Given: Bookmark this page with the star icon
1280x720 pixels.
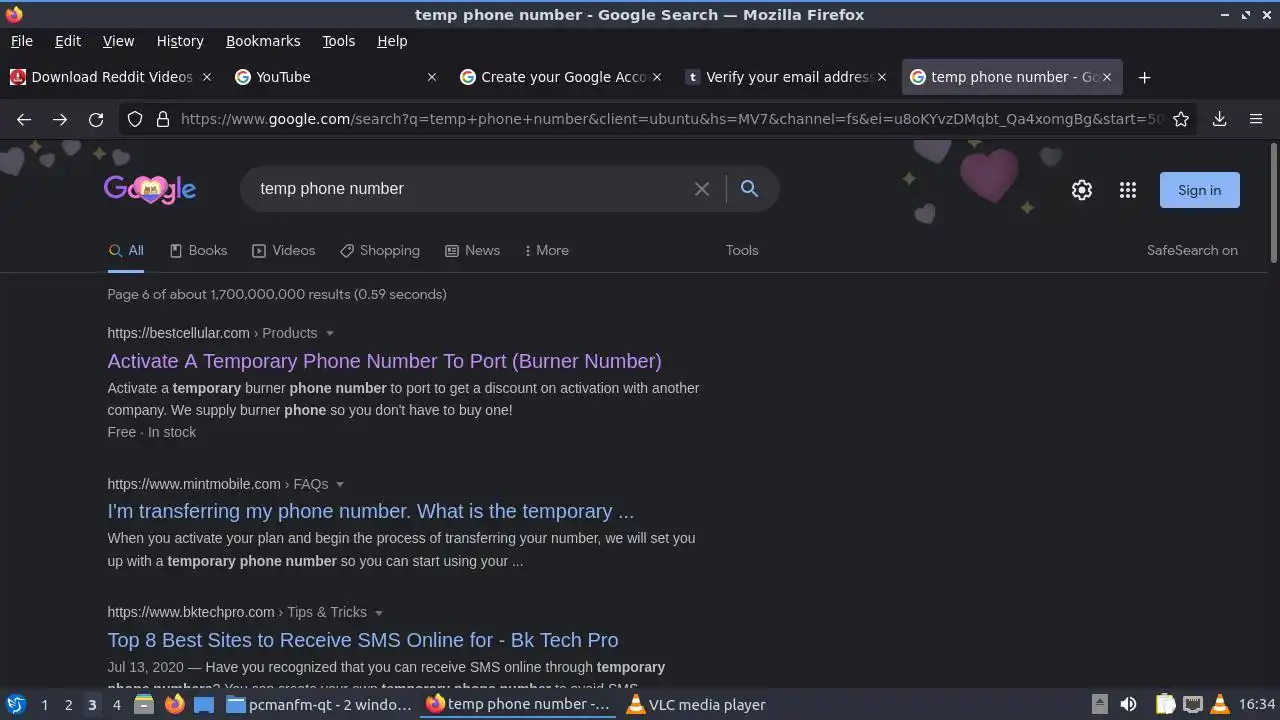Looking at the screenshot, I should (1181, 119).
